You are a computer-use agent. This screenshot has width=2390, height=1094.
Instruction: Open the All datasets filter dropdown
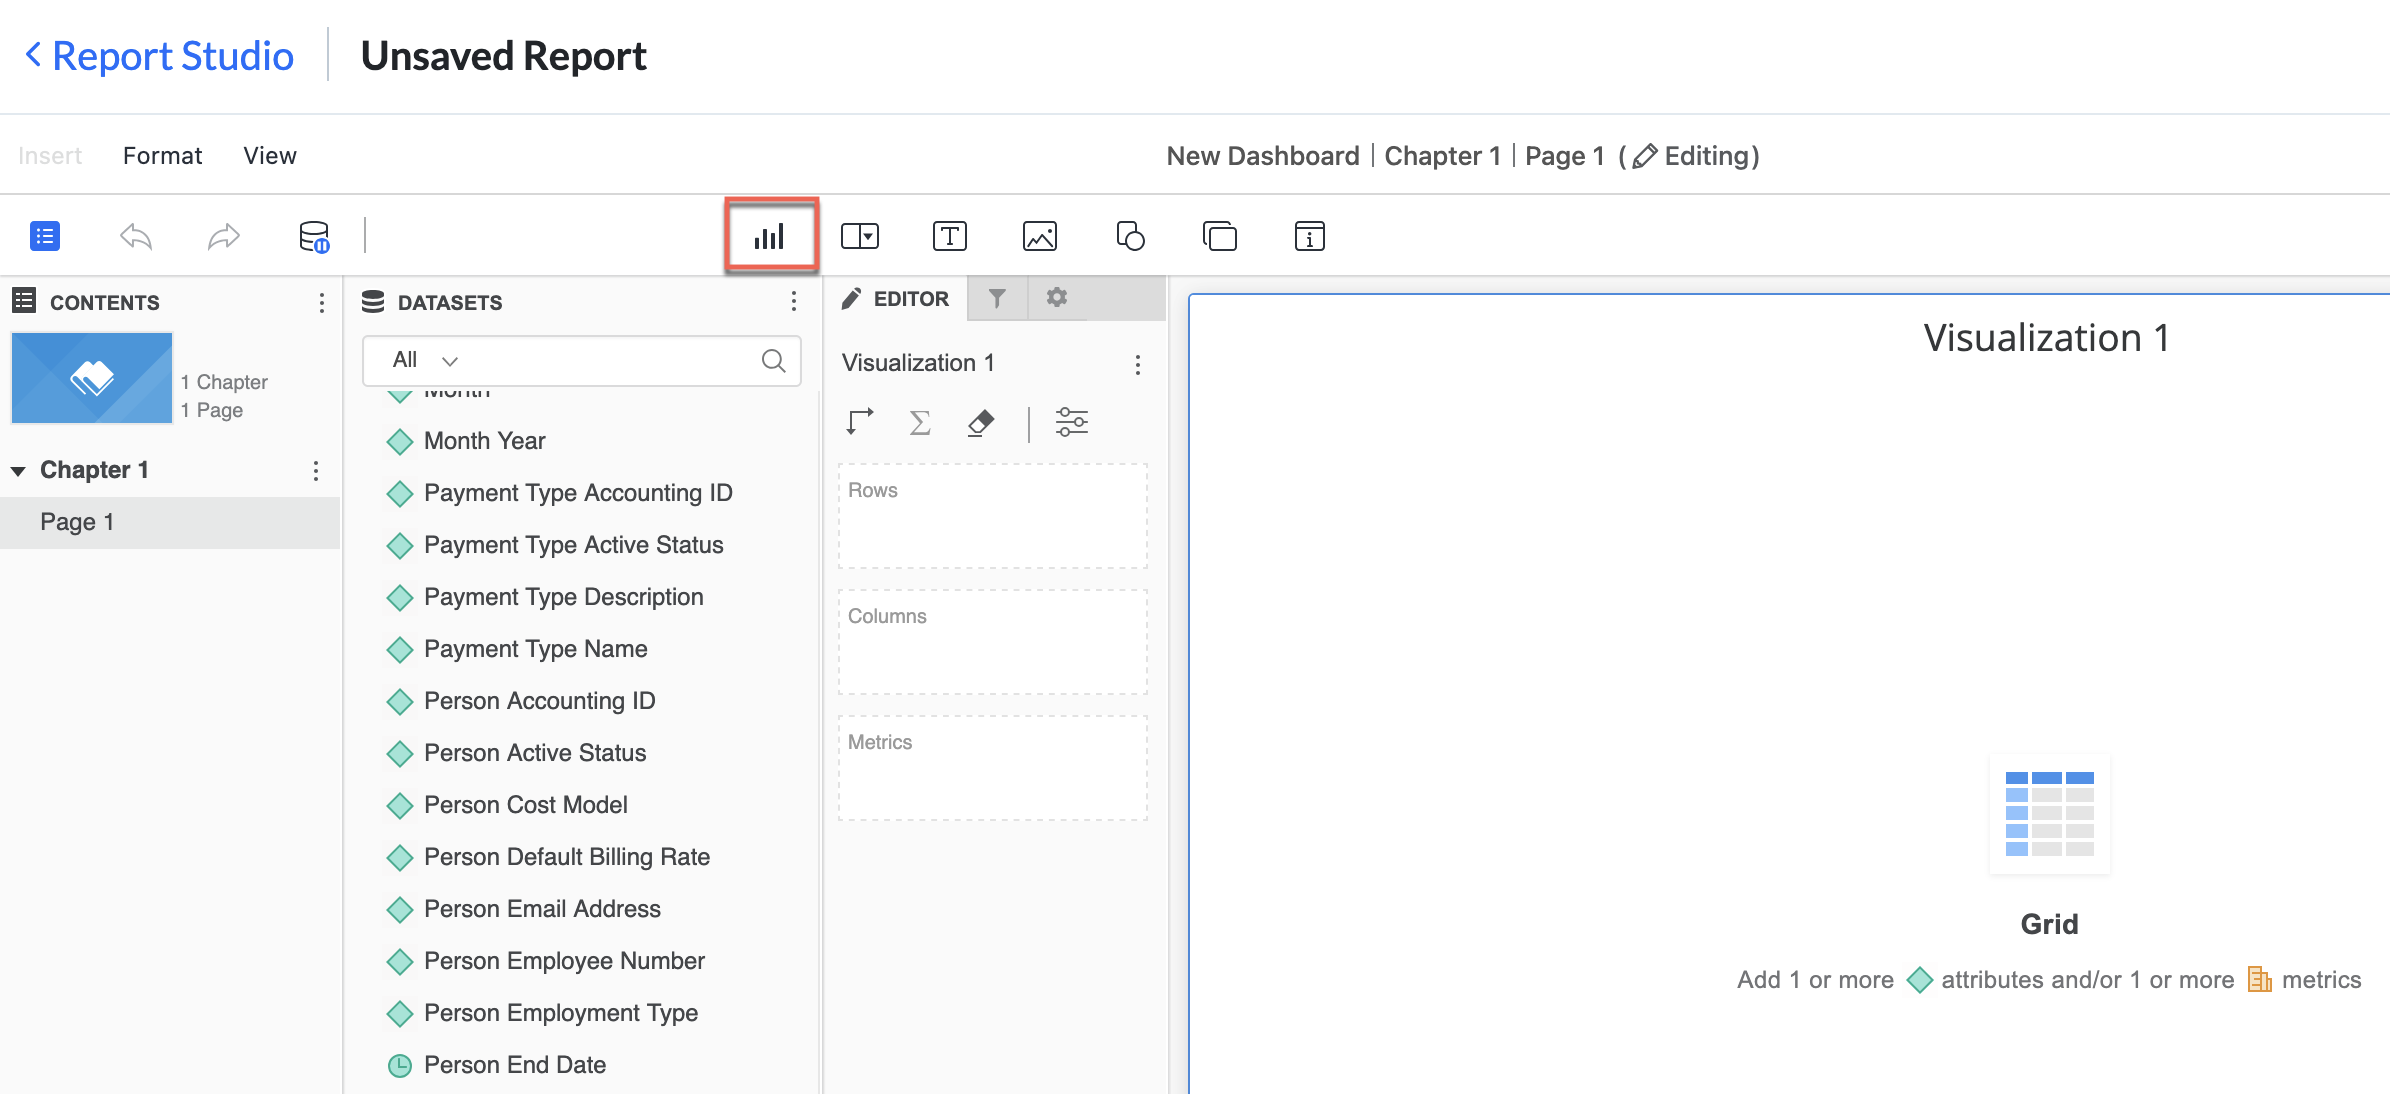pyautogui.click(x=426, y=360)
